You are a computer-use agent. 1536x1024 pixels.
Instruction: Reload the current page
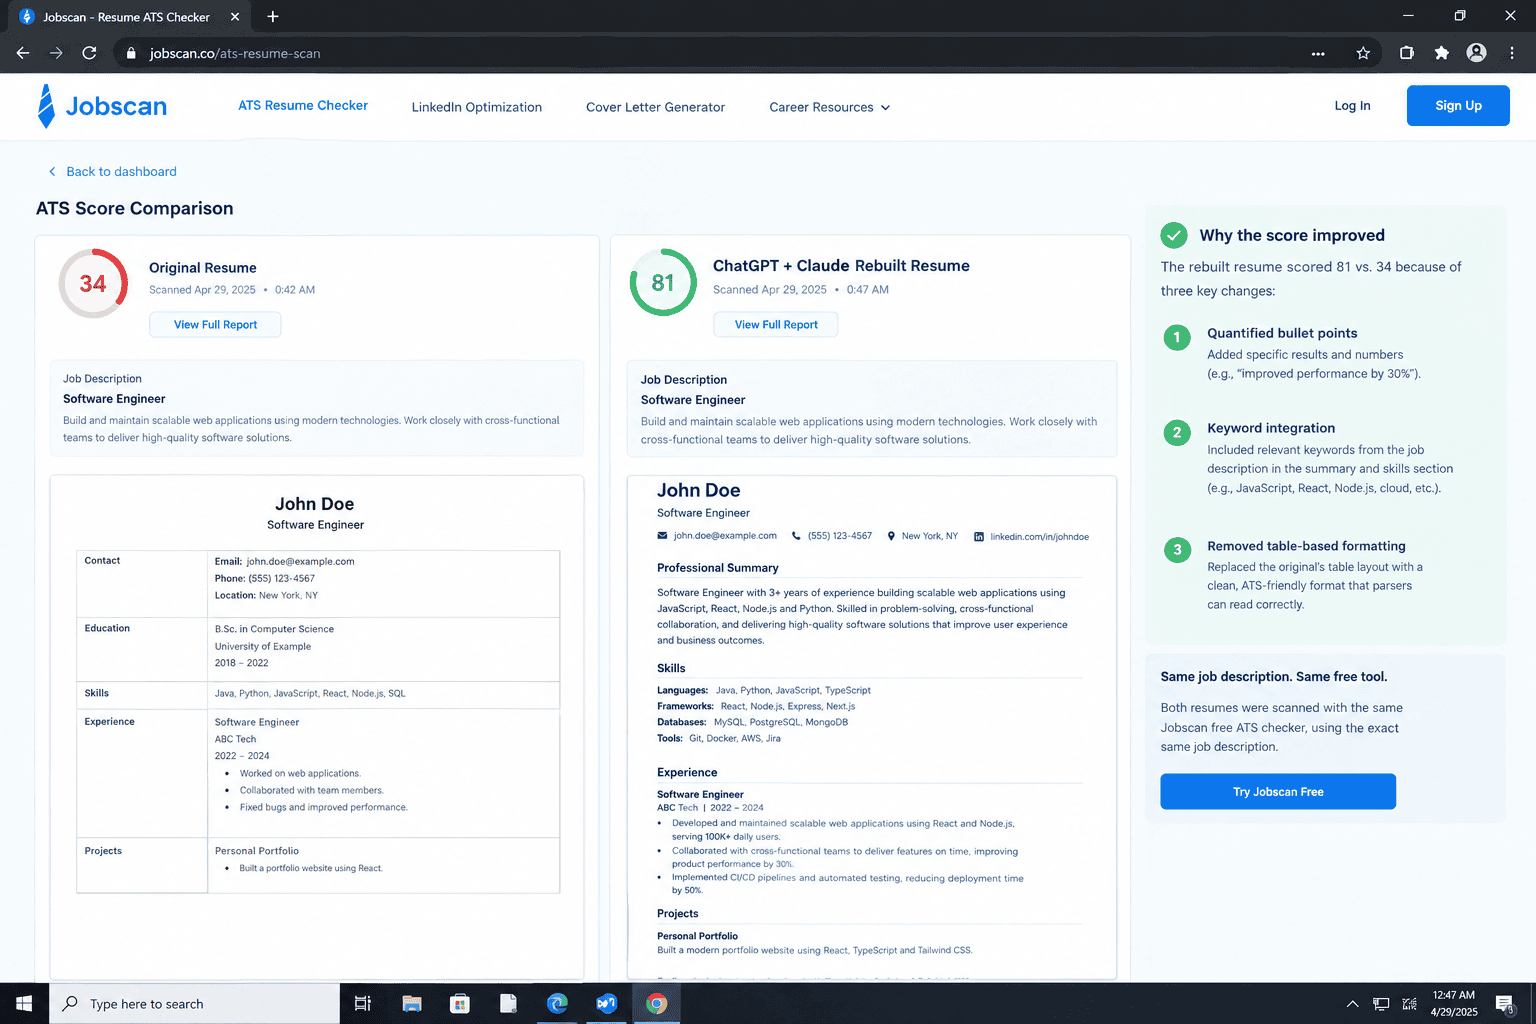(89, 53)
